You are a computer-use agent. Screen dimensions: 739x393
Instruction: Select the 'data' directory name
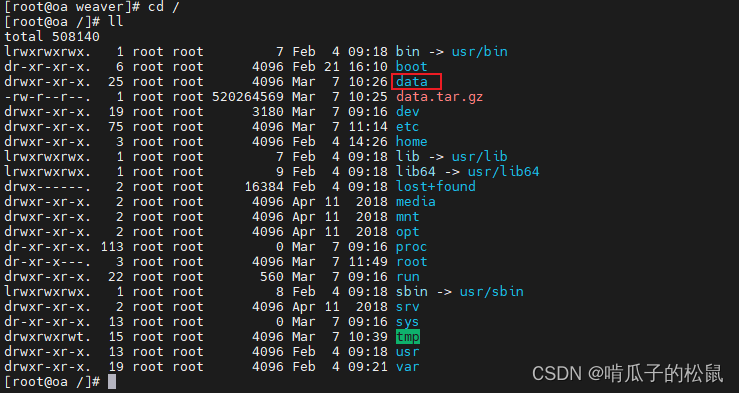point(411,82)
